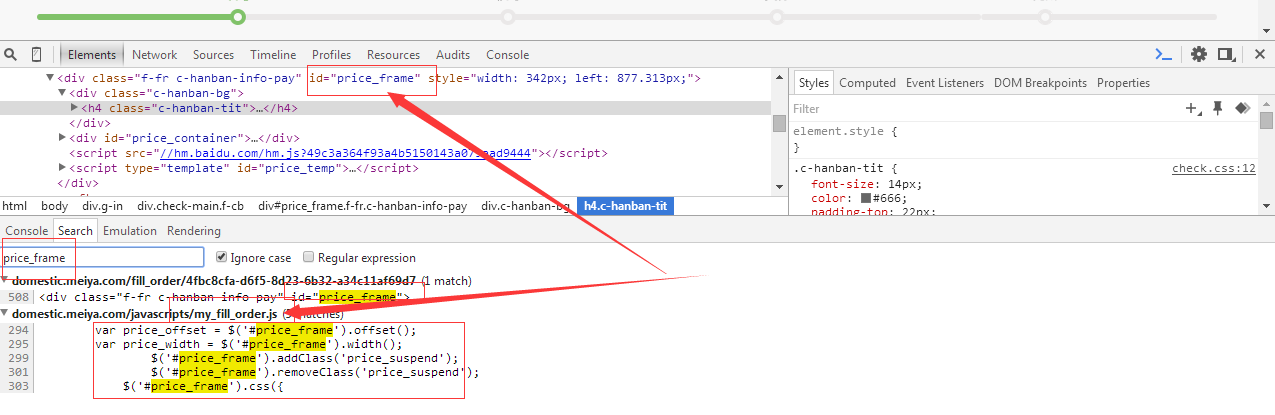Viewport: 1275px width, 415px height.
Task: Switch to the Network tab
Action: 154,55
